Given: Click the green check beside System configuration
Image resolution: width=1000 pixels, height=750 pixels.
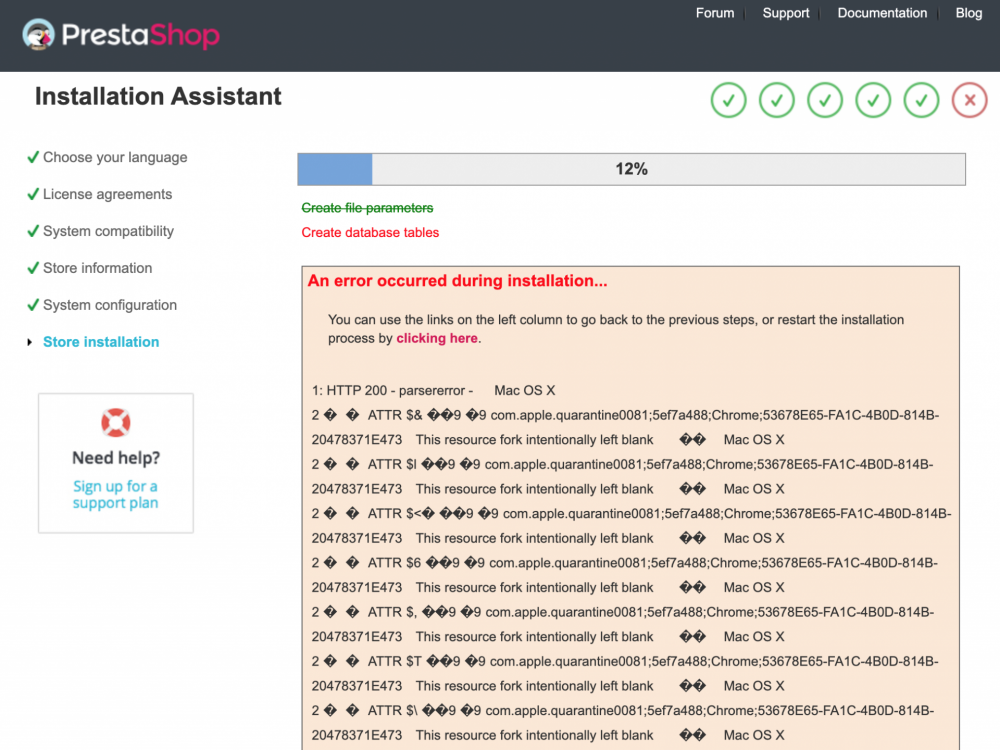Looking at the screenshot, I should pos(33,304).
